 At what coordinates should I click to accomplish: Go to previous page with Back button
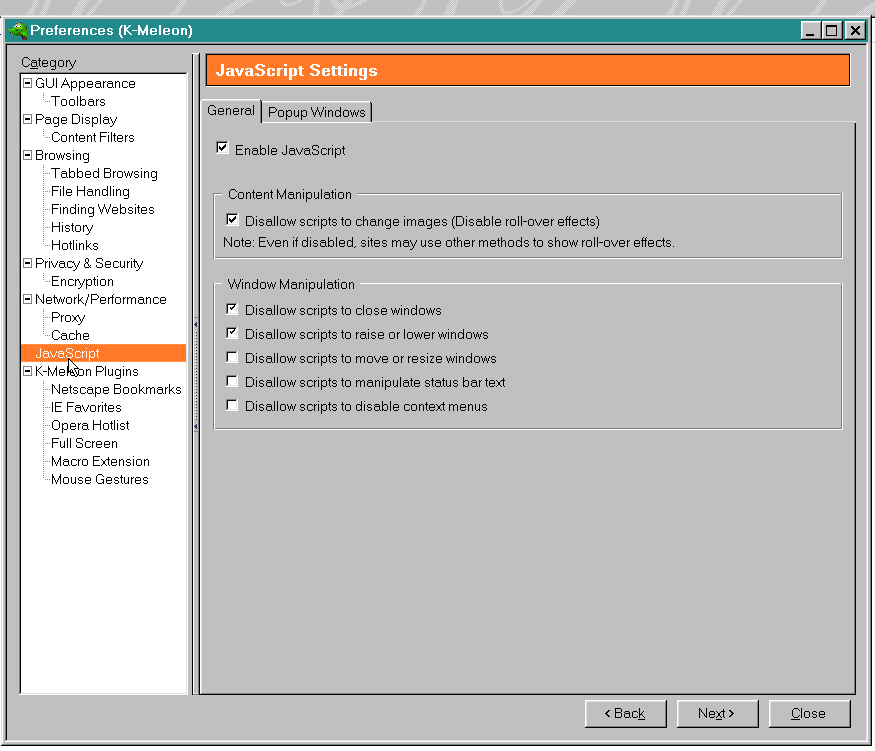625,713
